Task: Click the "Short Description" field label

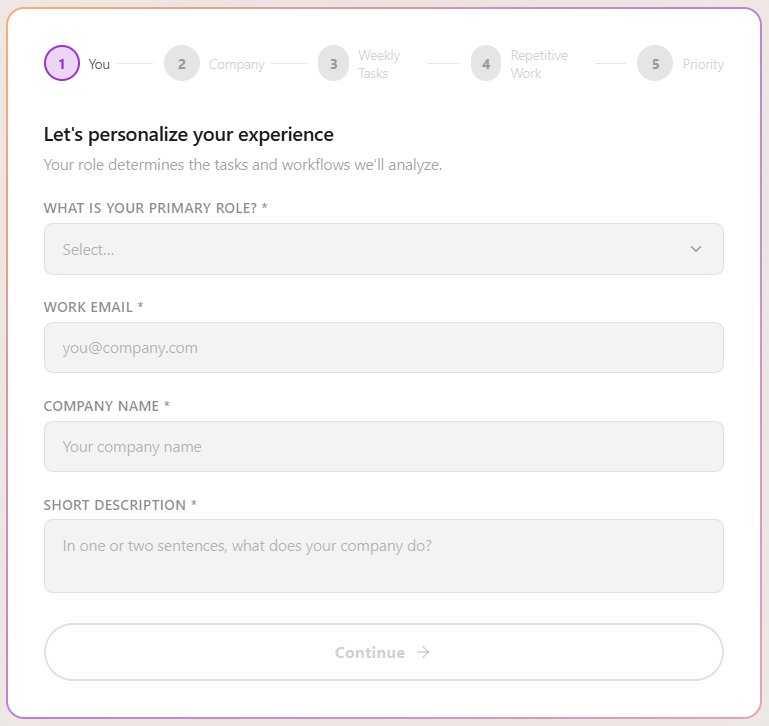Action: tap(120, 505)
